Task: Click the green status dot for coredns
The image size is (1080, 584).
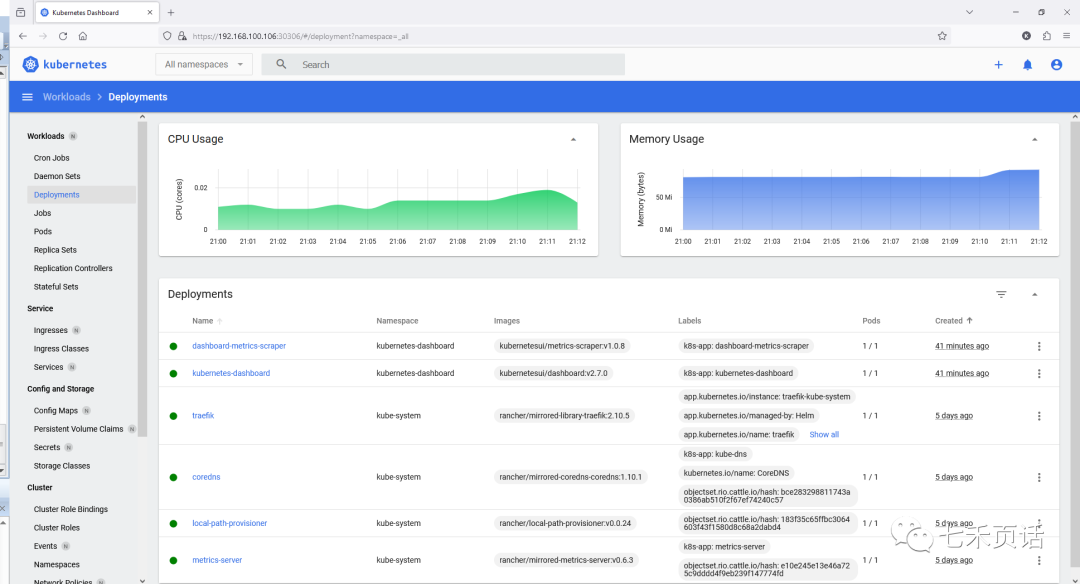Action: (x=174, y=477)
